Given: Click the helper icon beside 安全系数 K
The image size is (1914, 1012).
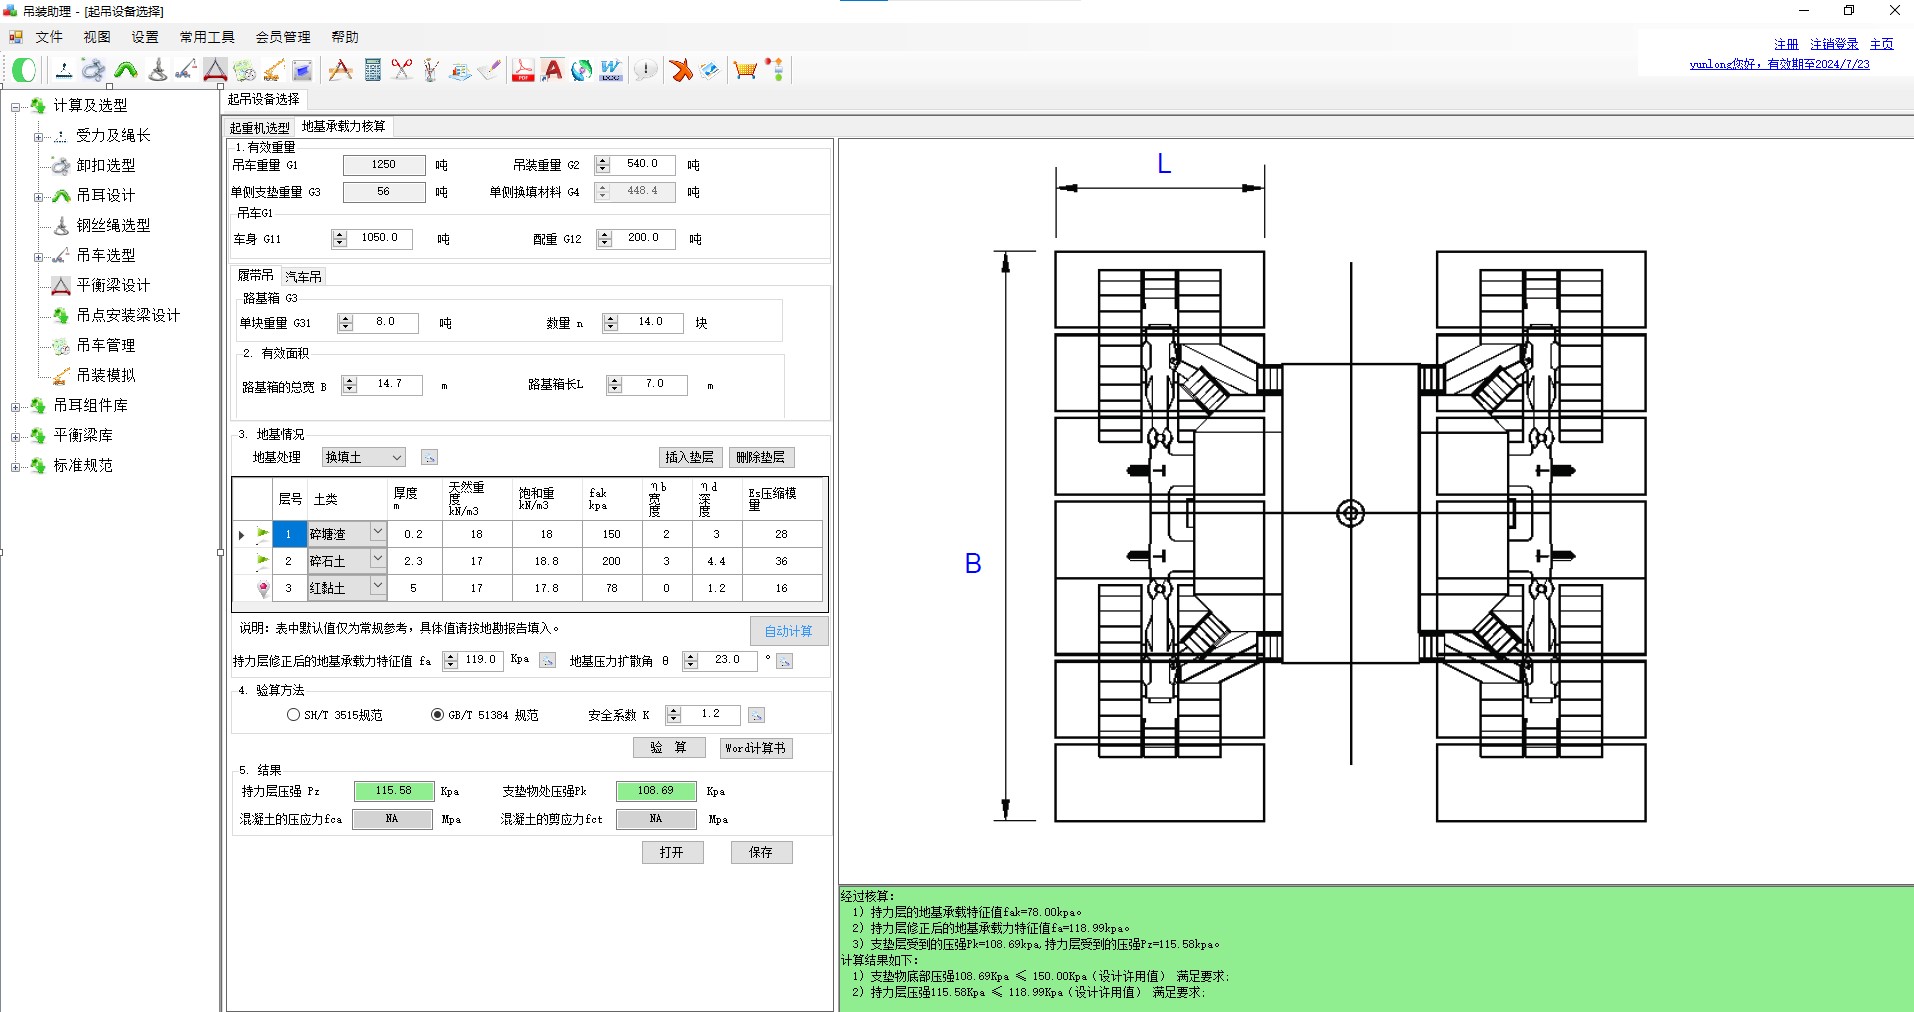Looking at the screenshot, I should [x=756, y=715].
